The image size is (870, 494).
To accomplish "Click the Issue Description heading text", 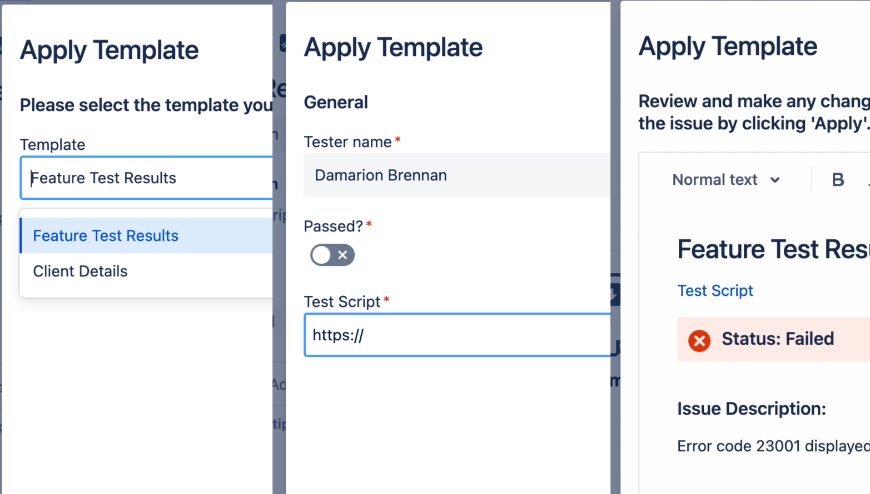I will pos(751,408).
